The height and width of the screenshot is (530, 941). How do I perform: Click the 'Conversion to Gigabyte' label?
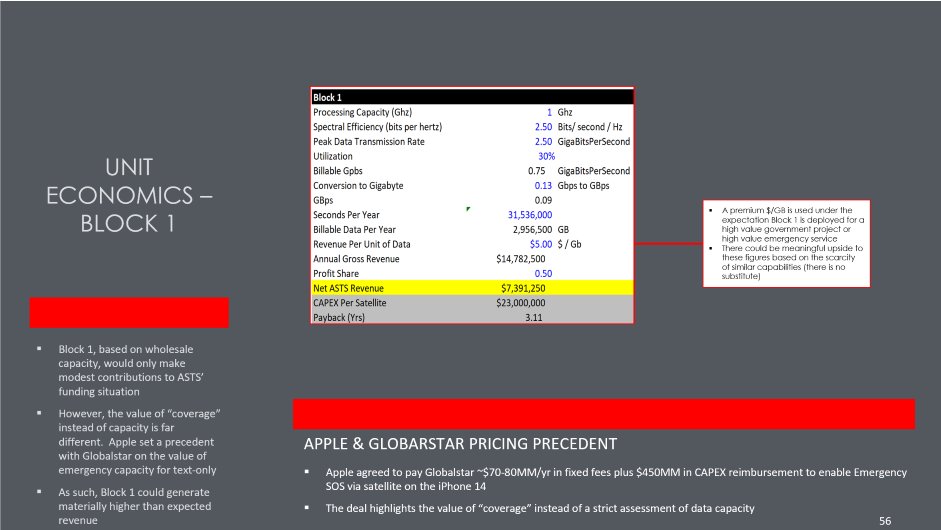[358, 185]
